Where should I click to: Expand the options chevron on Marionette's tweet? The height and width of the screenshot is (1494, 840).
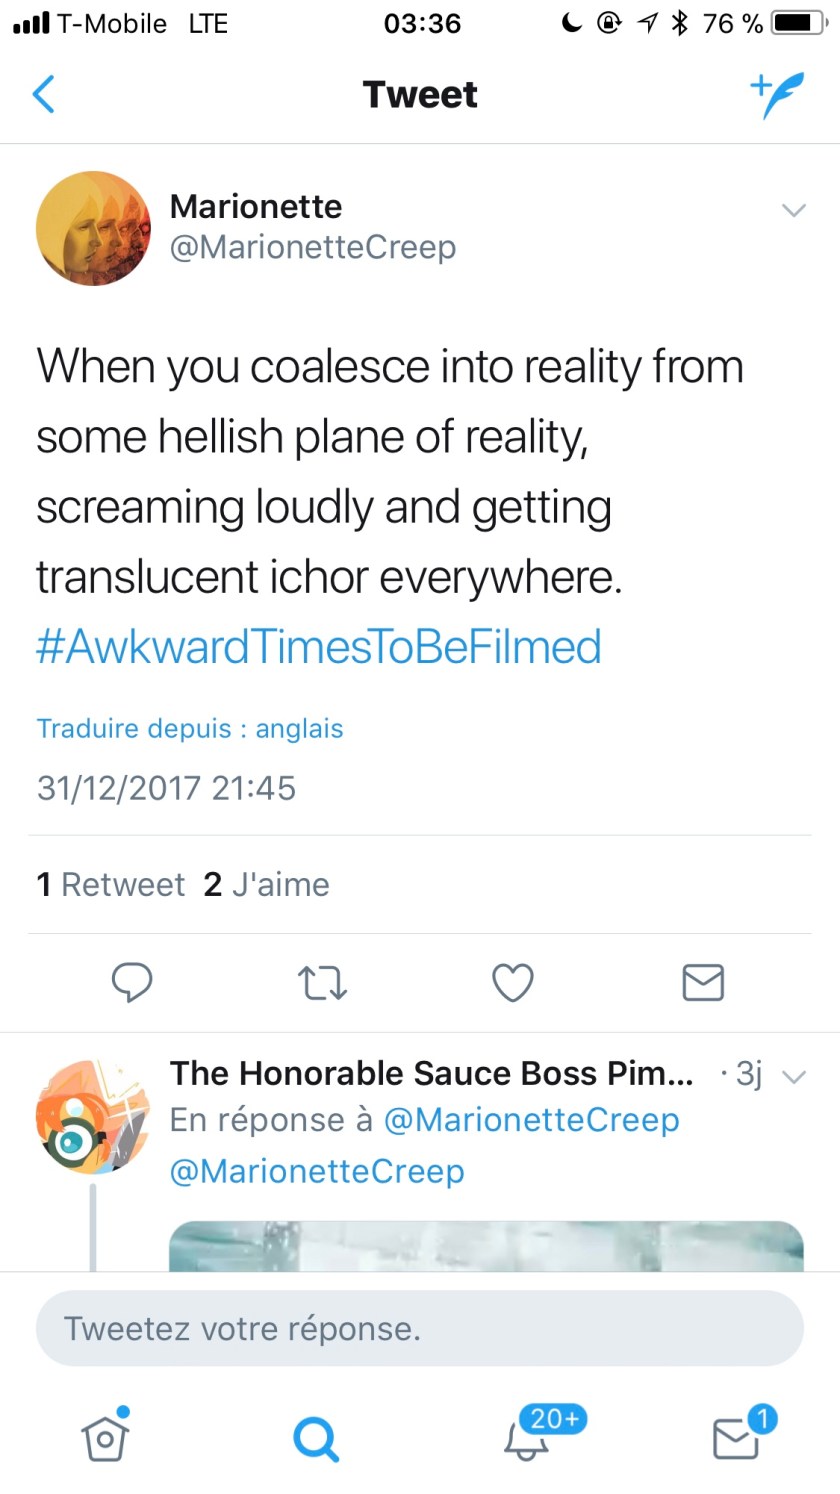(793, 210)
